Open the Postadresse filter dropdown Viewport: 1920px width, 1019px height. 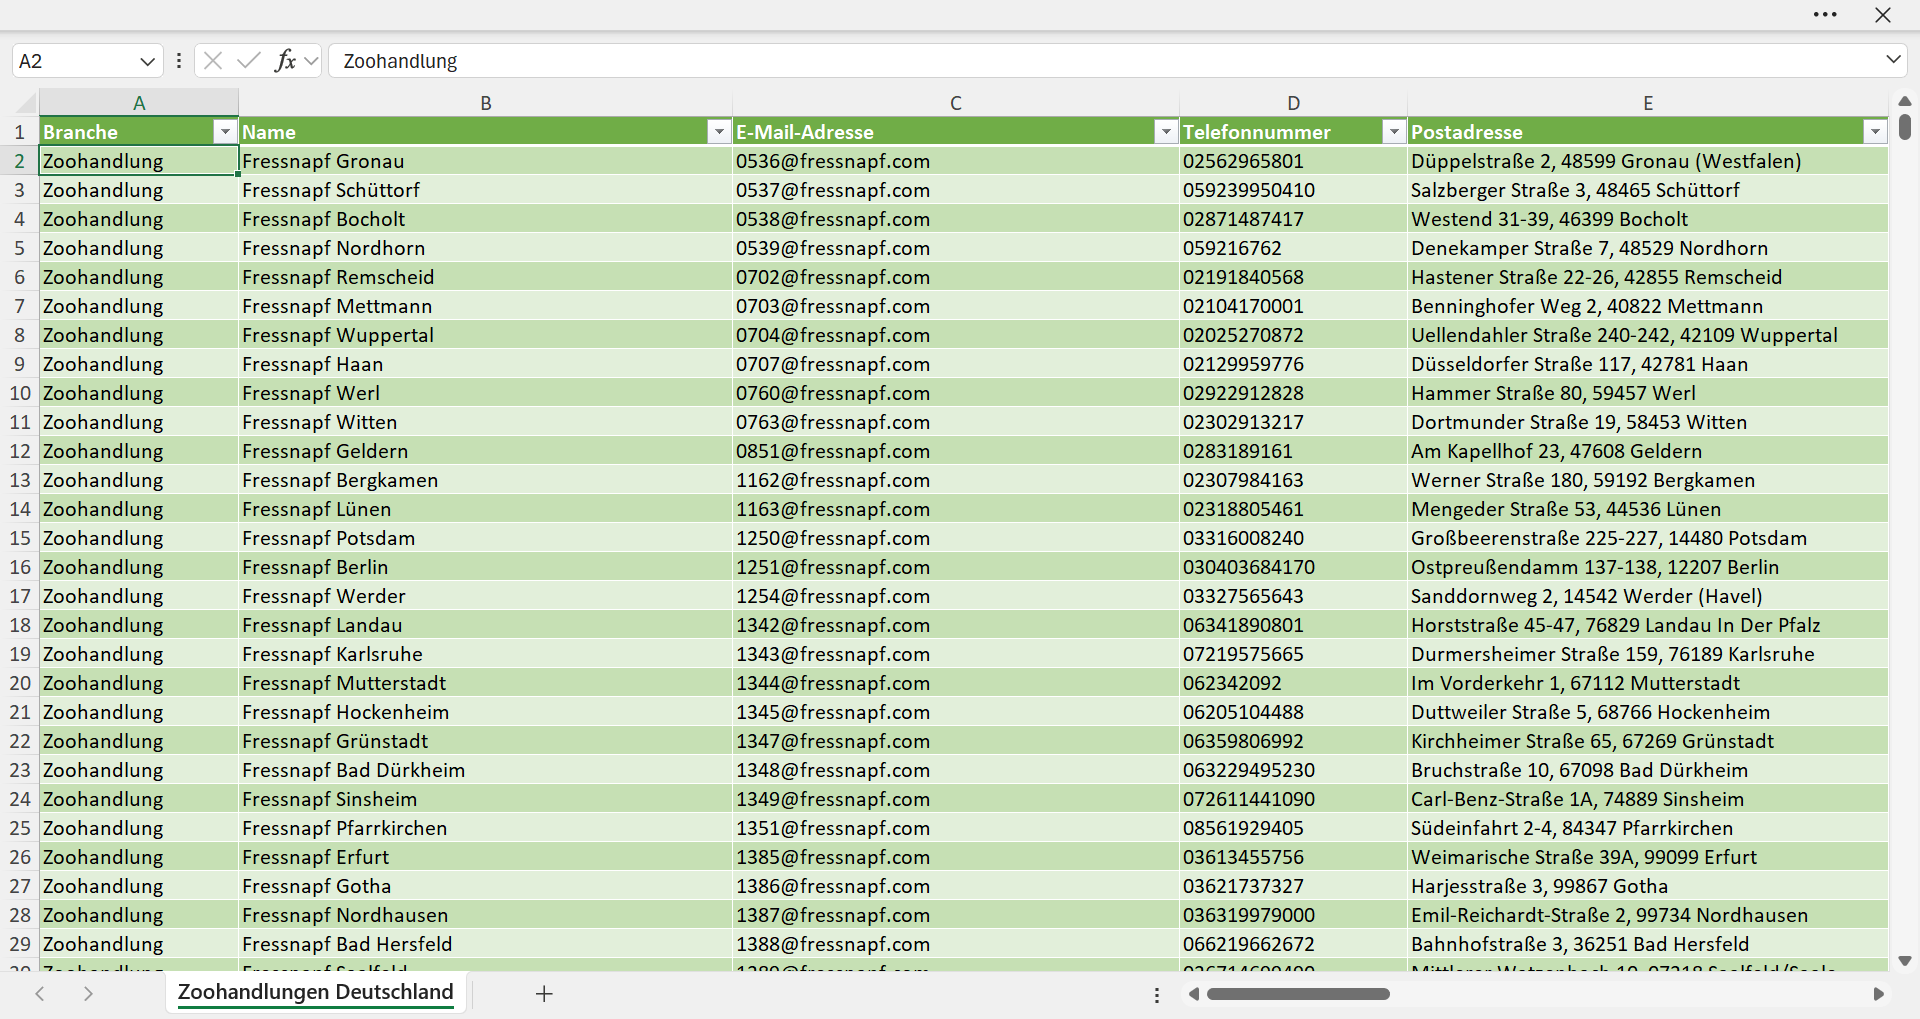[x=1875, y=132]
